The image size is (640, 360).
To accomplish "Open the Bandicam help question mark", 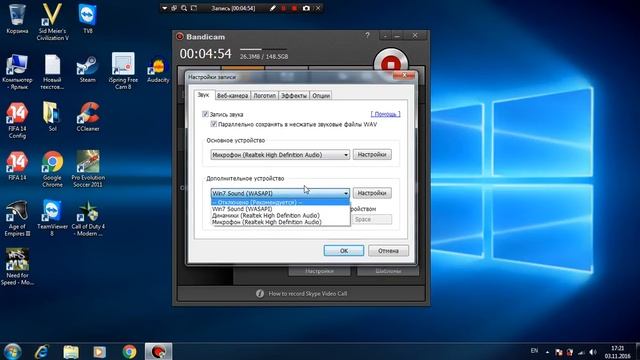I will coord(367,36).
